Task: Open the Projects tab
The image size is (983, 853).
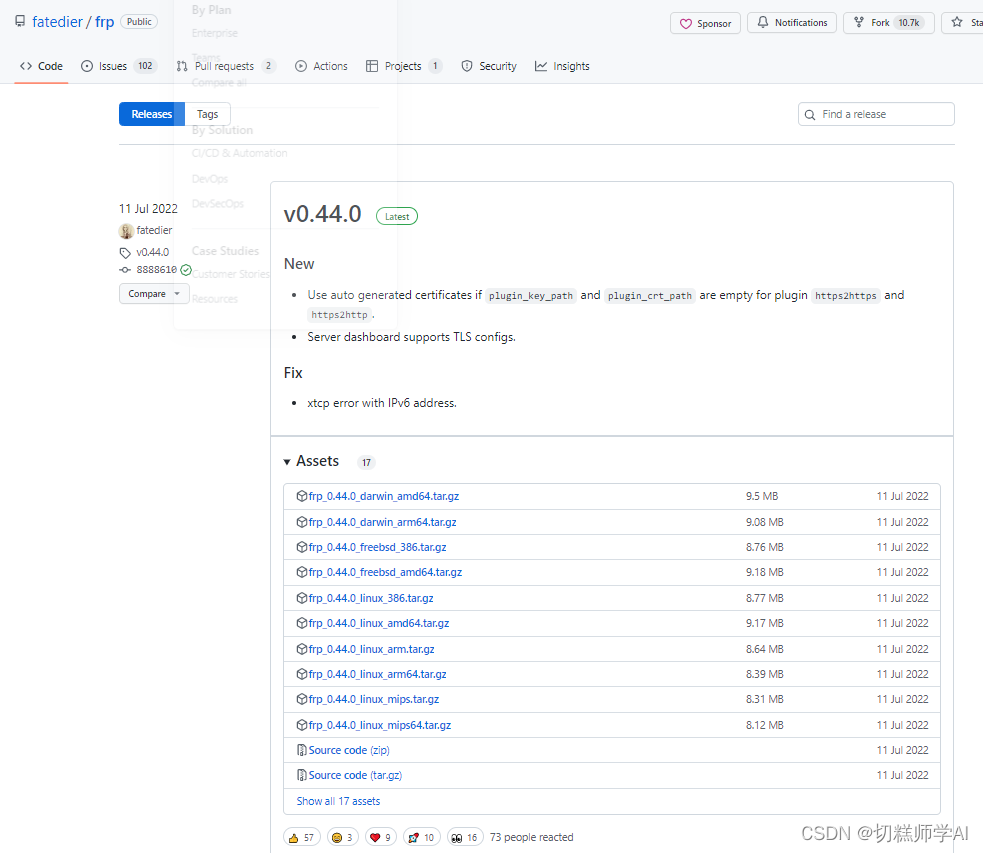Action: click(x=404, y=66)
